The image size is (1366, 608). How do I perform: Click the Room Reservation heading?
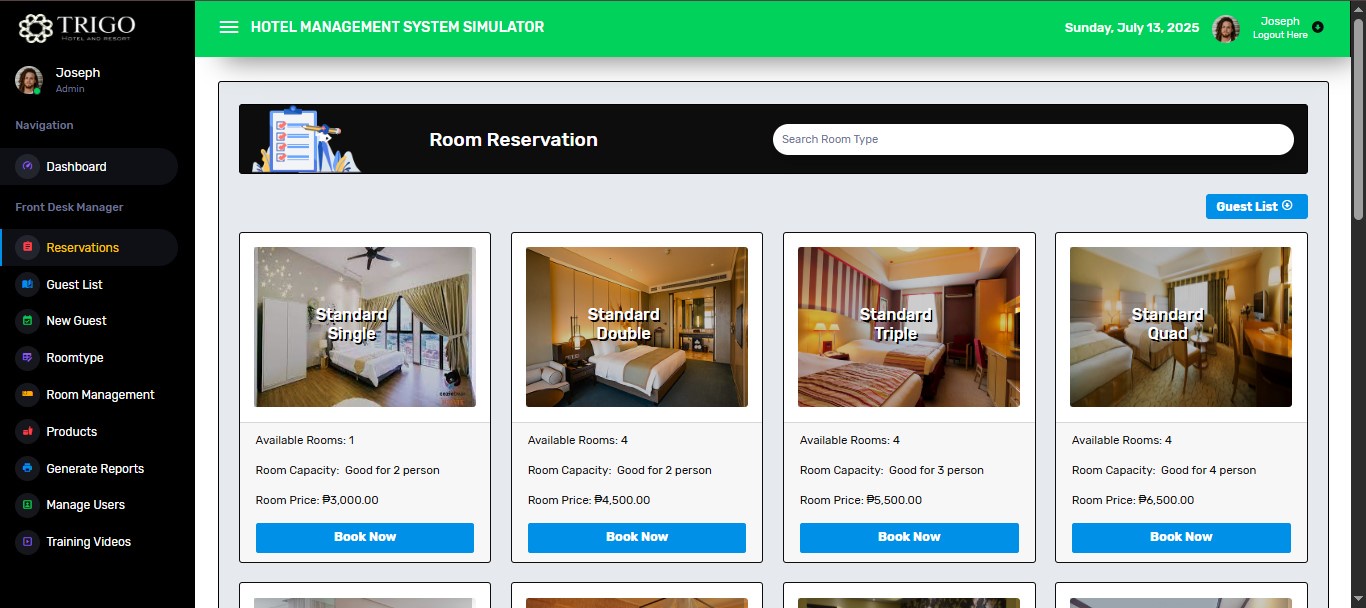pos(513,140)
